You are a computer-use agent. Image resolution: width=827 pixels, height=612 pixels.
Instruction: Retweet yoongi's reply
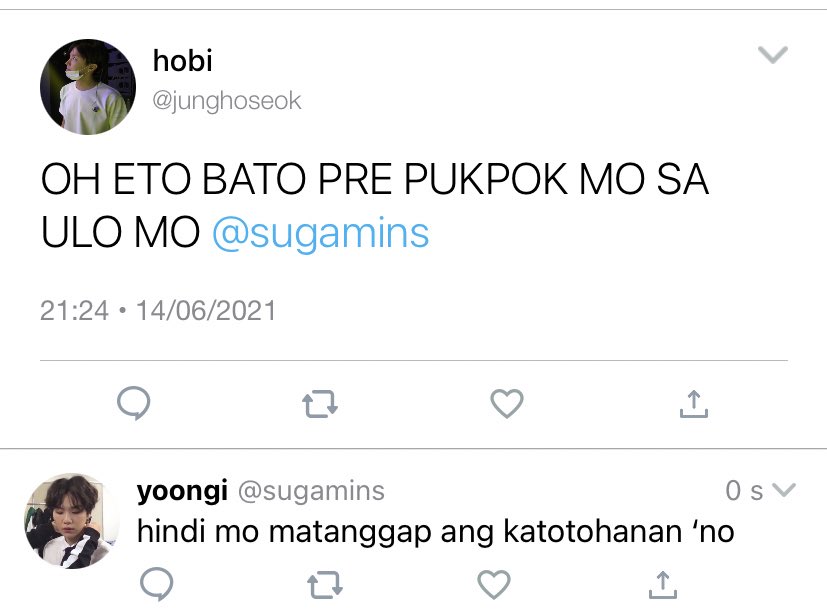(x=324, y=585)
